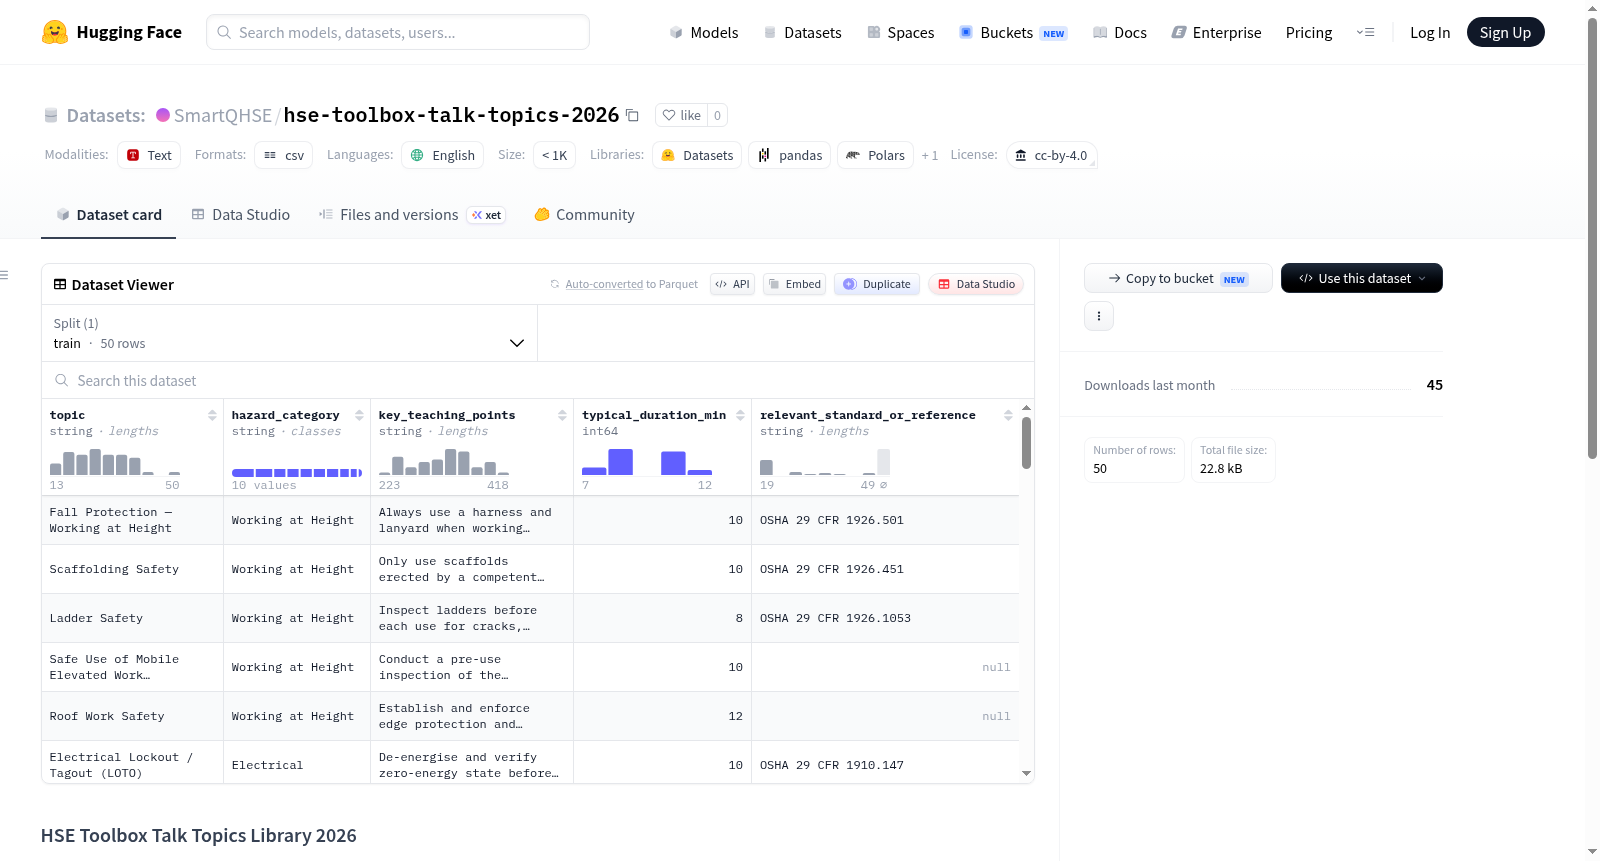
Task: Click the Hugging Face logo
Action: click(x=112, y=32)
